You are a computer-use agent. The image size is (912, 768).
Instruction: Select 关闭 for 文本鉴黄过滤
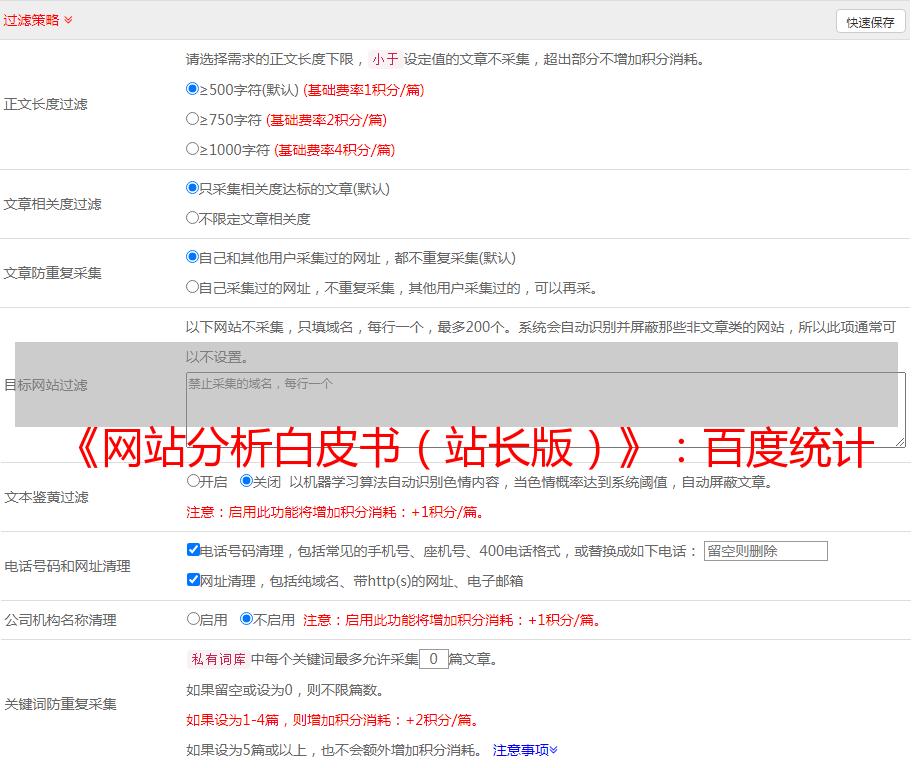247,481
